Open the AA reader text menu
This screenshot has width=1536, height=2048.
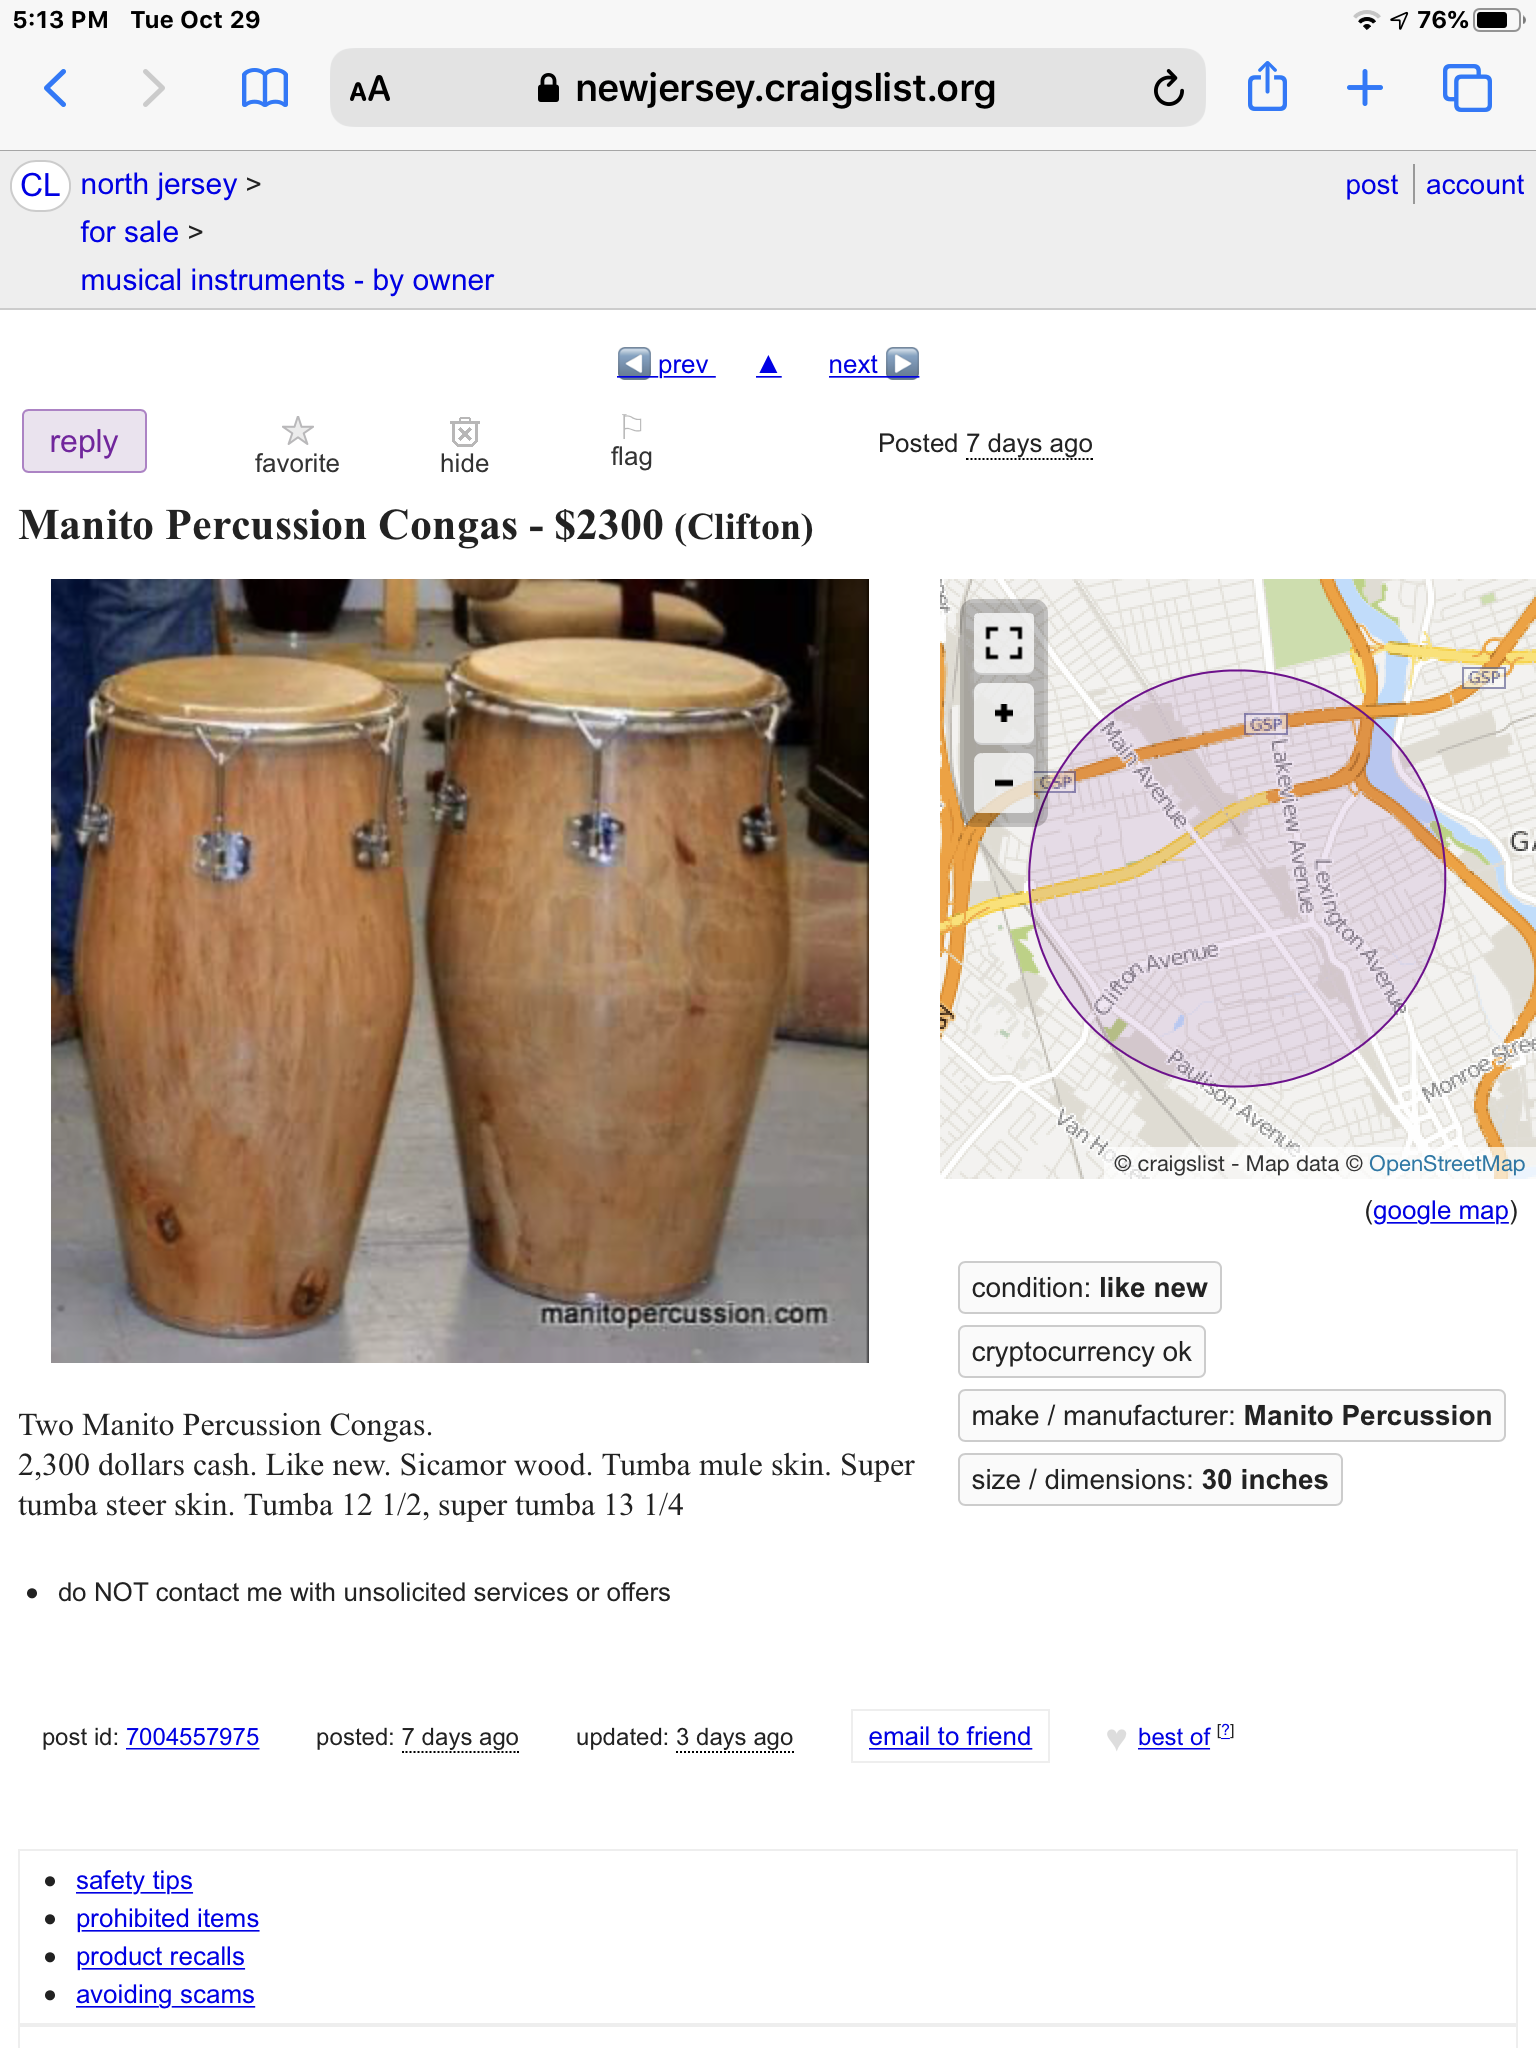point(370,90)
